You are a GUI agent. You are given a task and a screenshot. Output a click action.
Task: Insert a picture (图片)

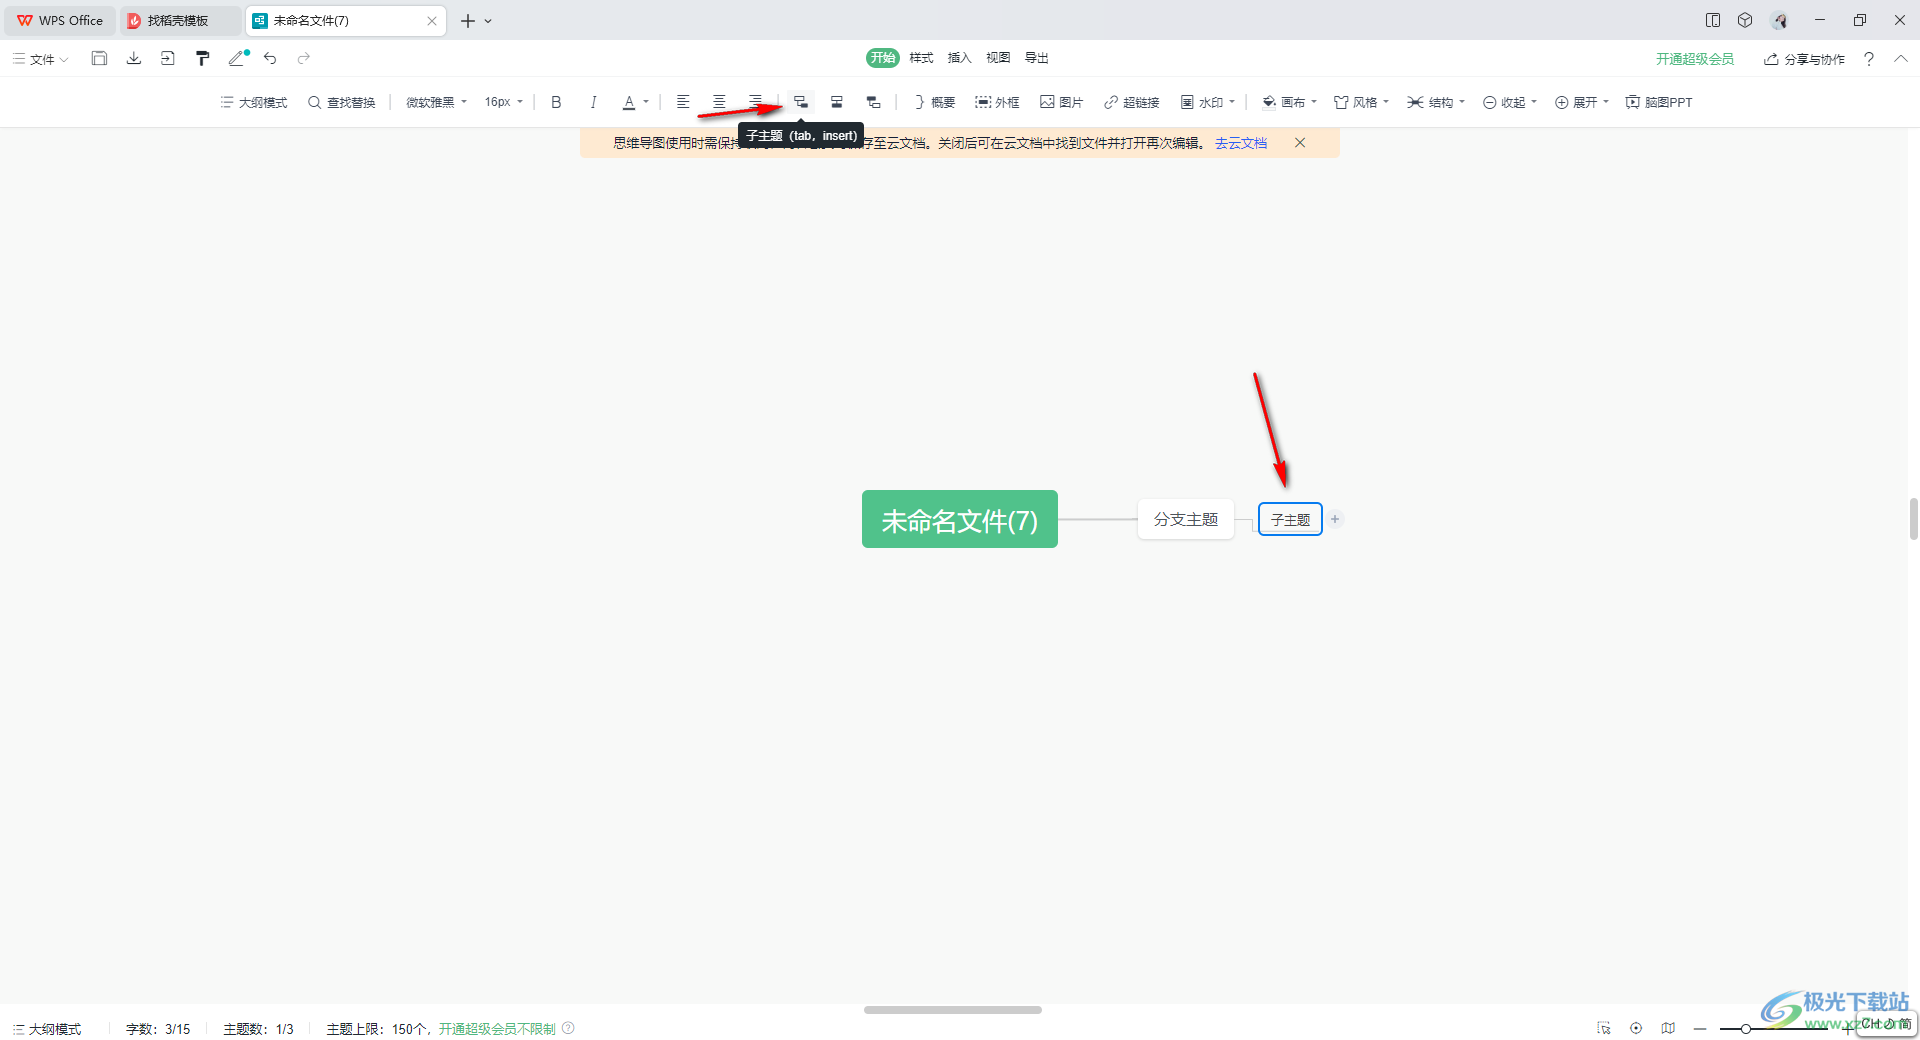1062,102
